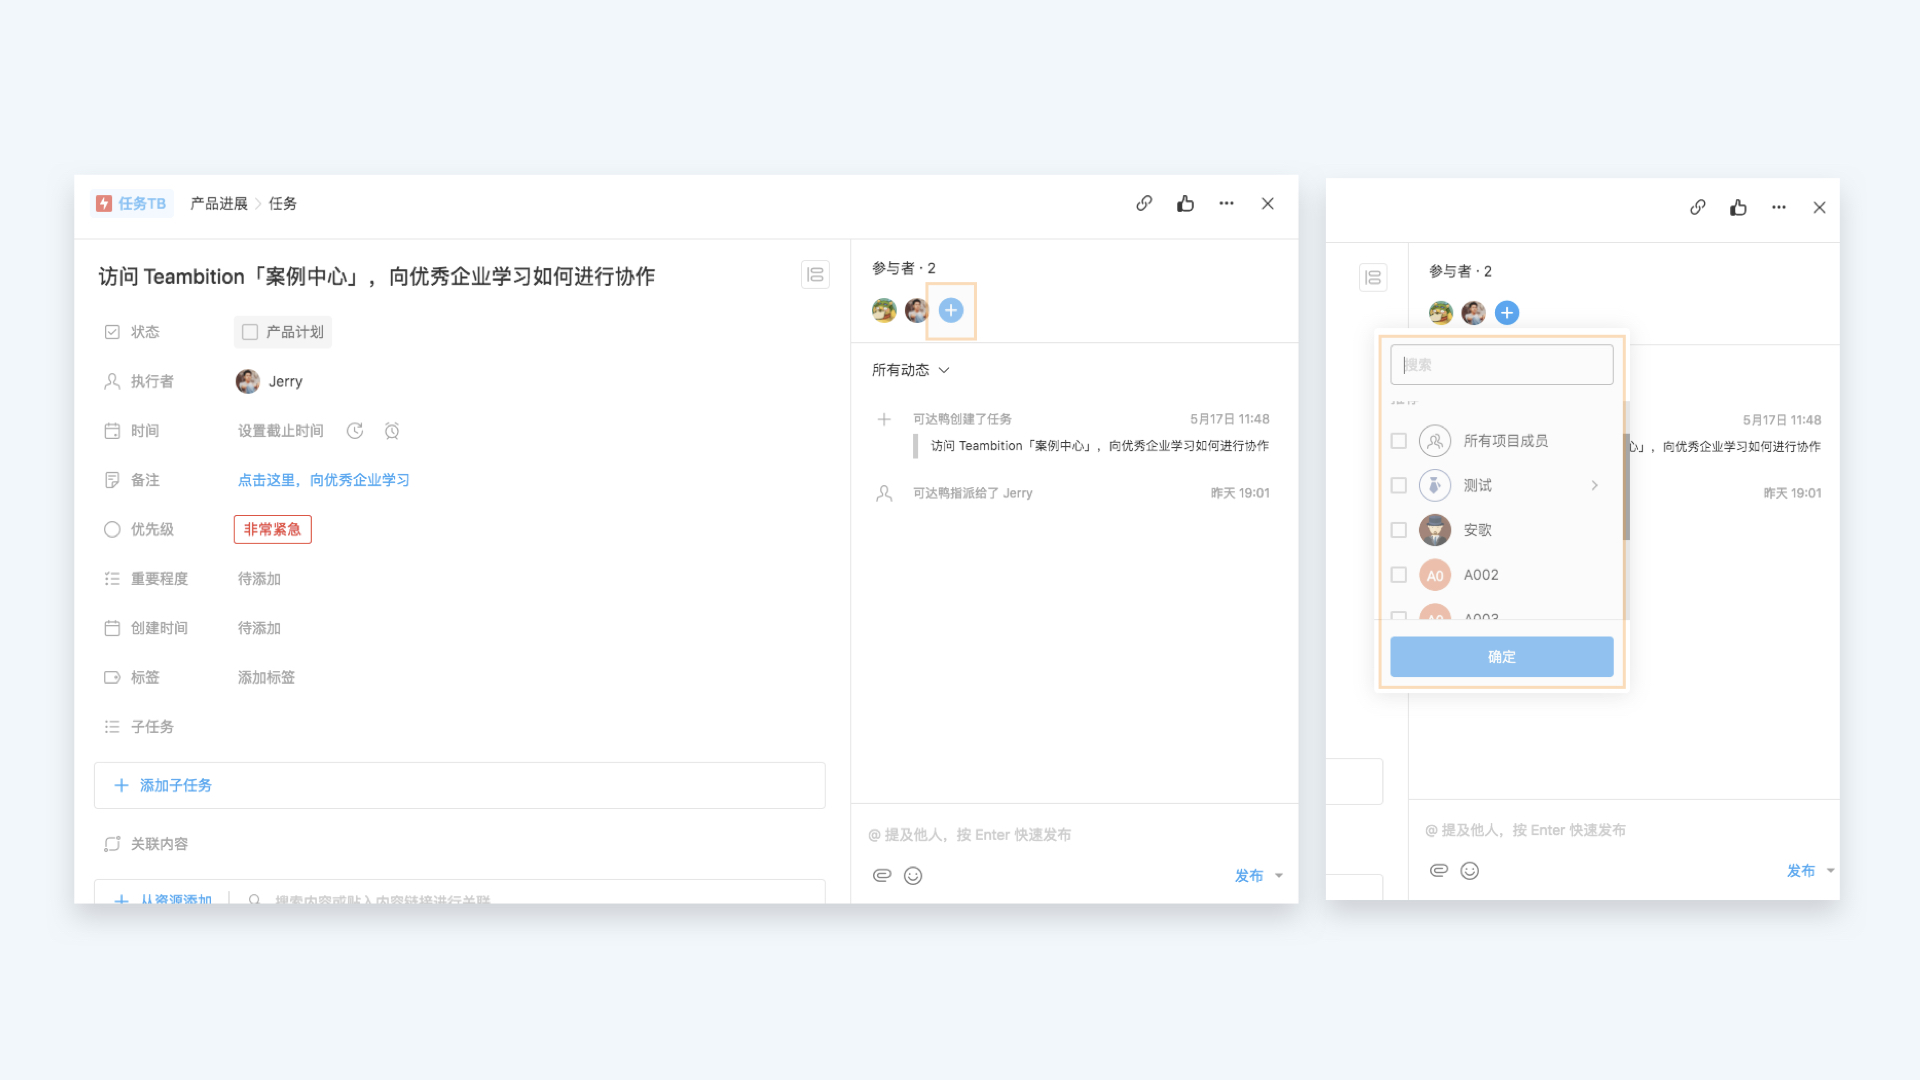The image size is (1920, 1080).
Task: Click 发布 publish in left window
Action: 1249,875
